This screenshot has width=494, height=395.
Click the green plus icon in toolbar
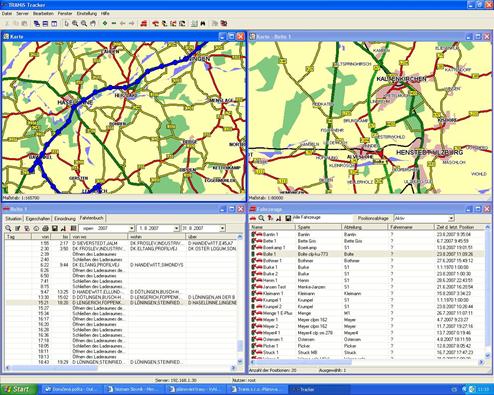pyautogui.click(x=105, y=23)
